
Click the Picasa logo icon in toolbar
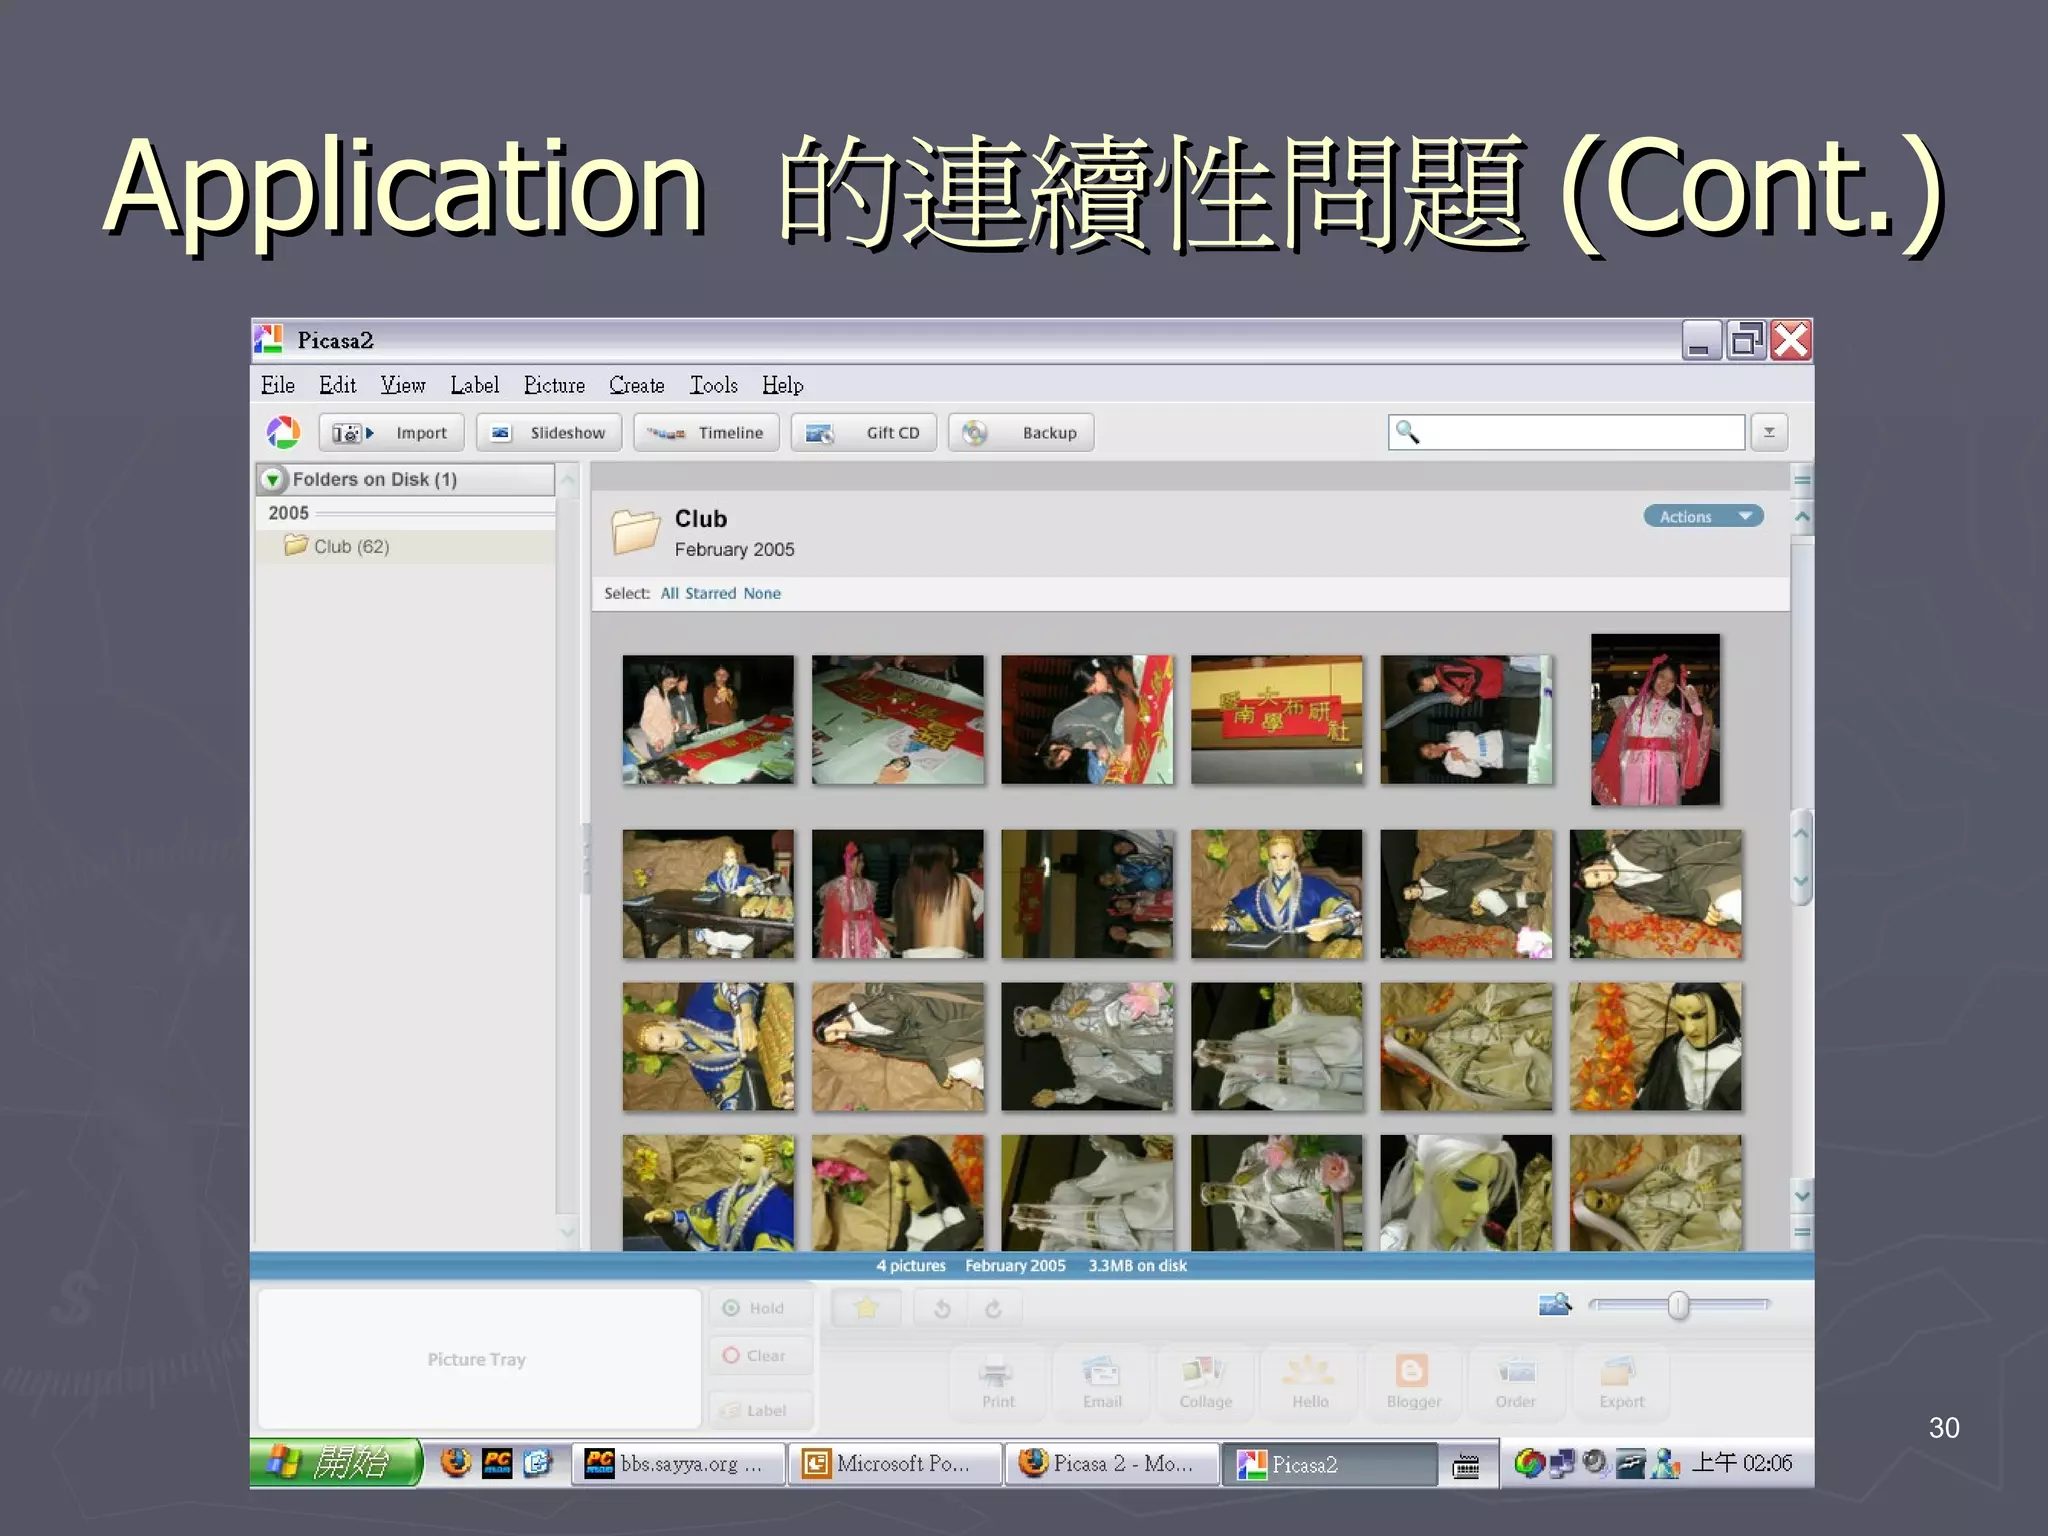click(x=283, y=432)
